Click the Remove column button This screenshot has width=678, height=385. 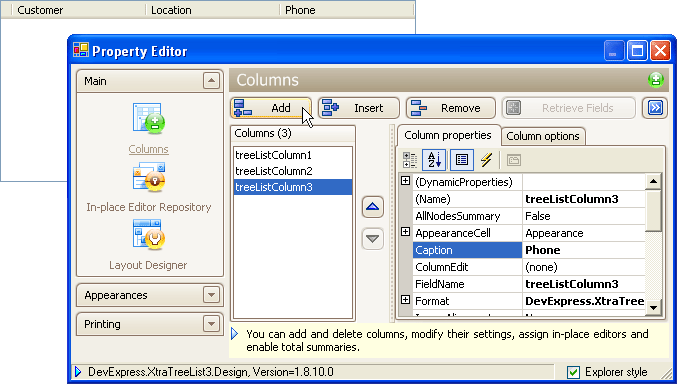pyautogui.click(x=451, y=108)
